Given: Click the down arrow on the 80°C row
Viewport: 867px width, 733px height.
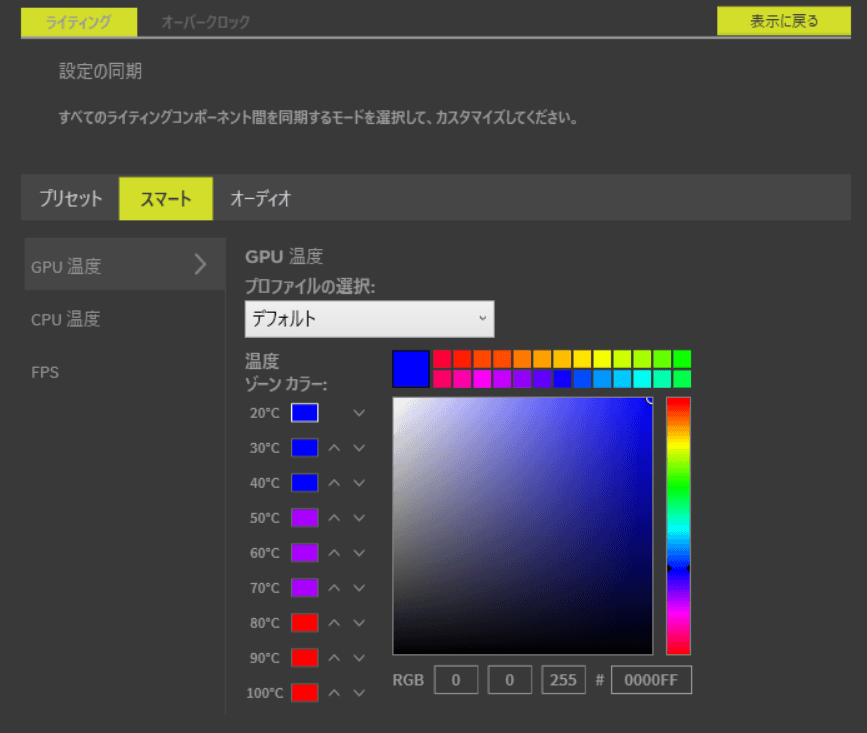Looking at the screenshot, I should 359,623.
